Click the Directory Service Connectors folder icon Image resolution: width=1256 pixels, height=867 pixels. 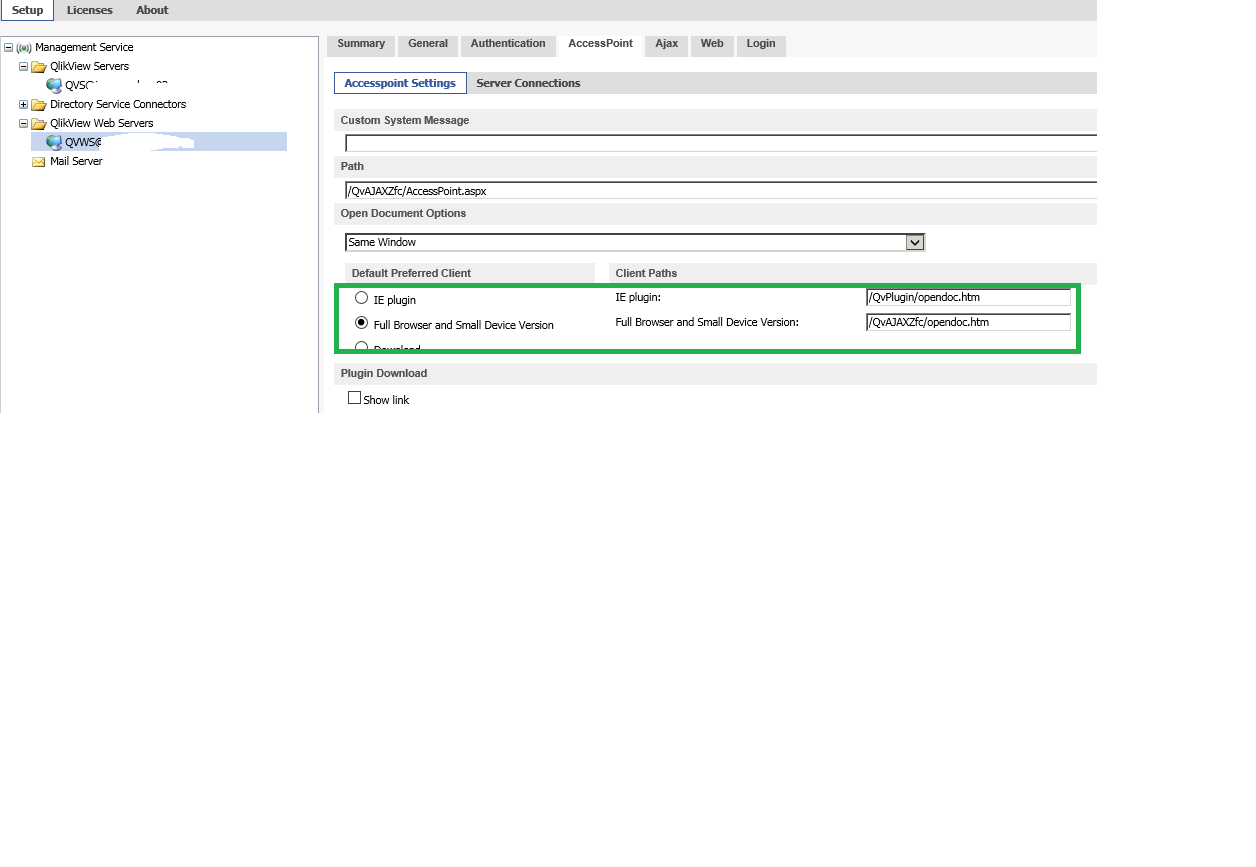coord(39,104)
